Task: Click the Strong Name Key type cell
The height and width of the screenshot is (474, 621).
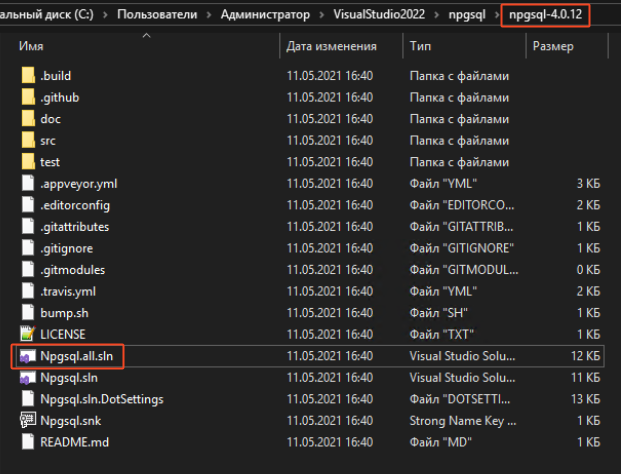Action: (x=463, y=421)
